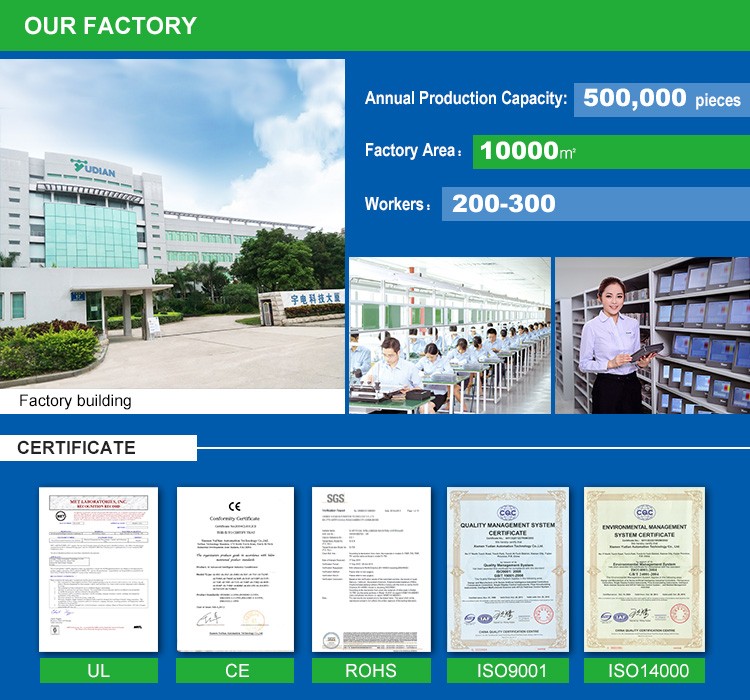
Task: Click the red seal on the ISO14000 certificate
Action: click(681, 614)
